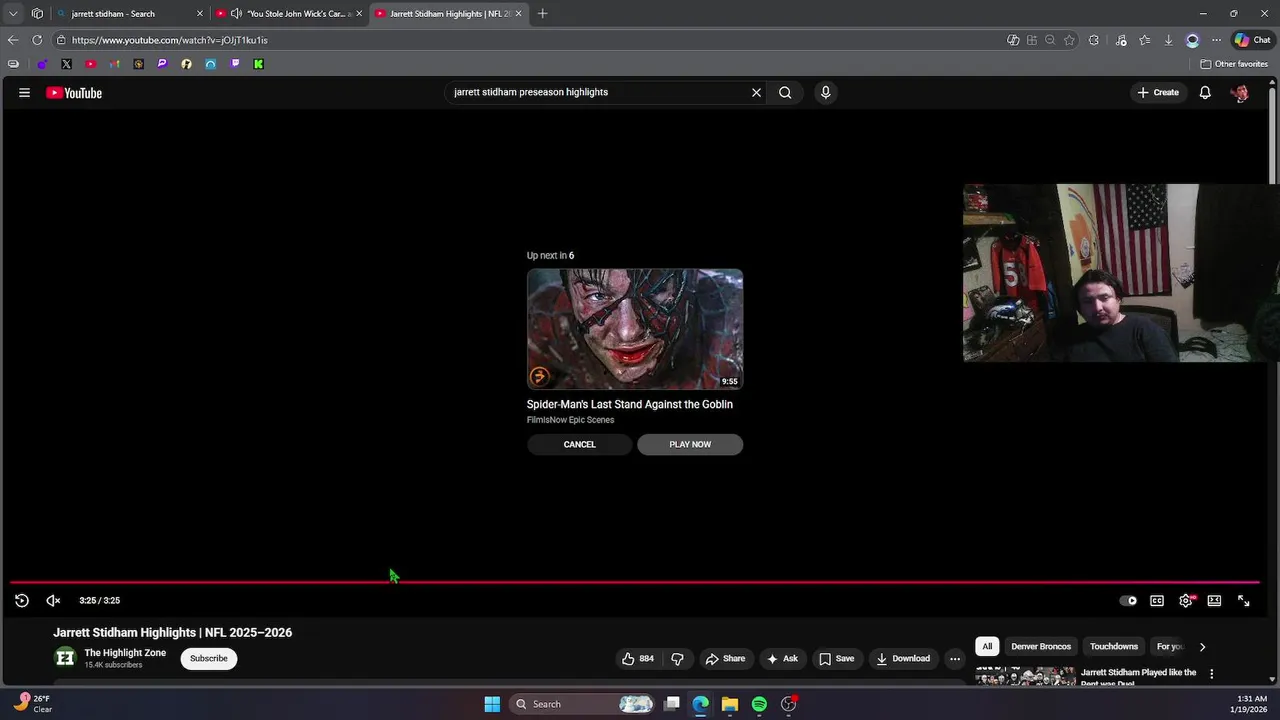Select the For you filter chip

pyautogui.click(x=1169, y=646)
